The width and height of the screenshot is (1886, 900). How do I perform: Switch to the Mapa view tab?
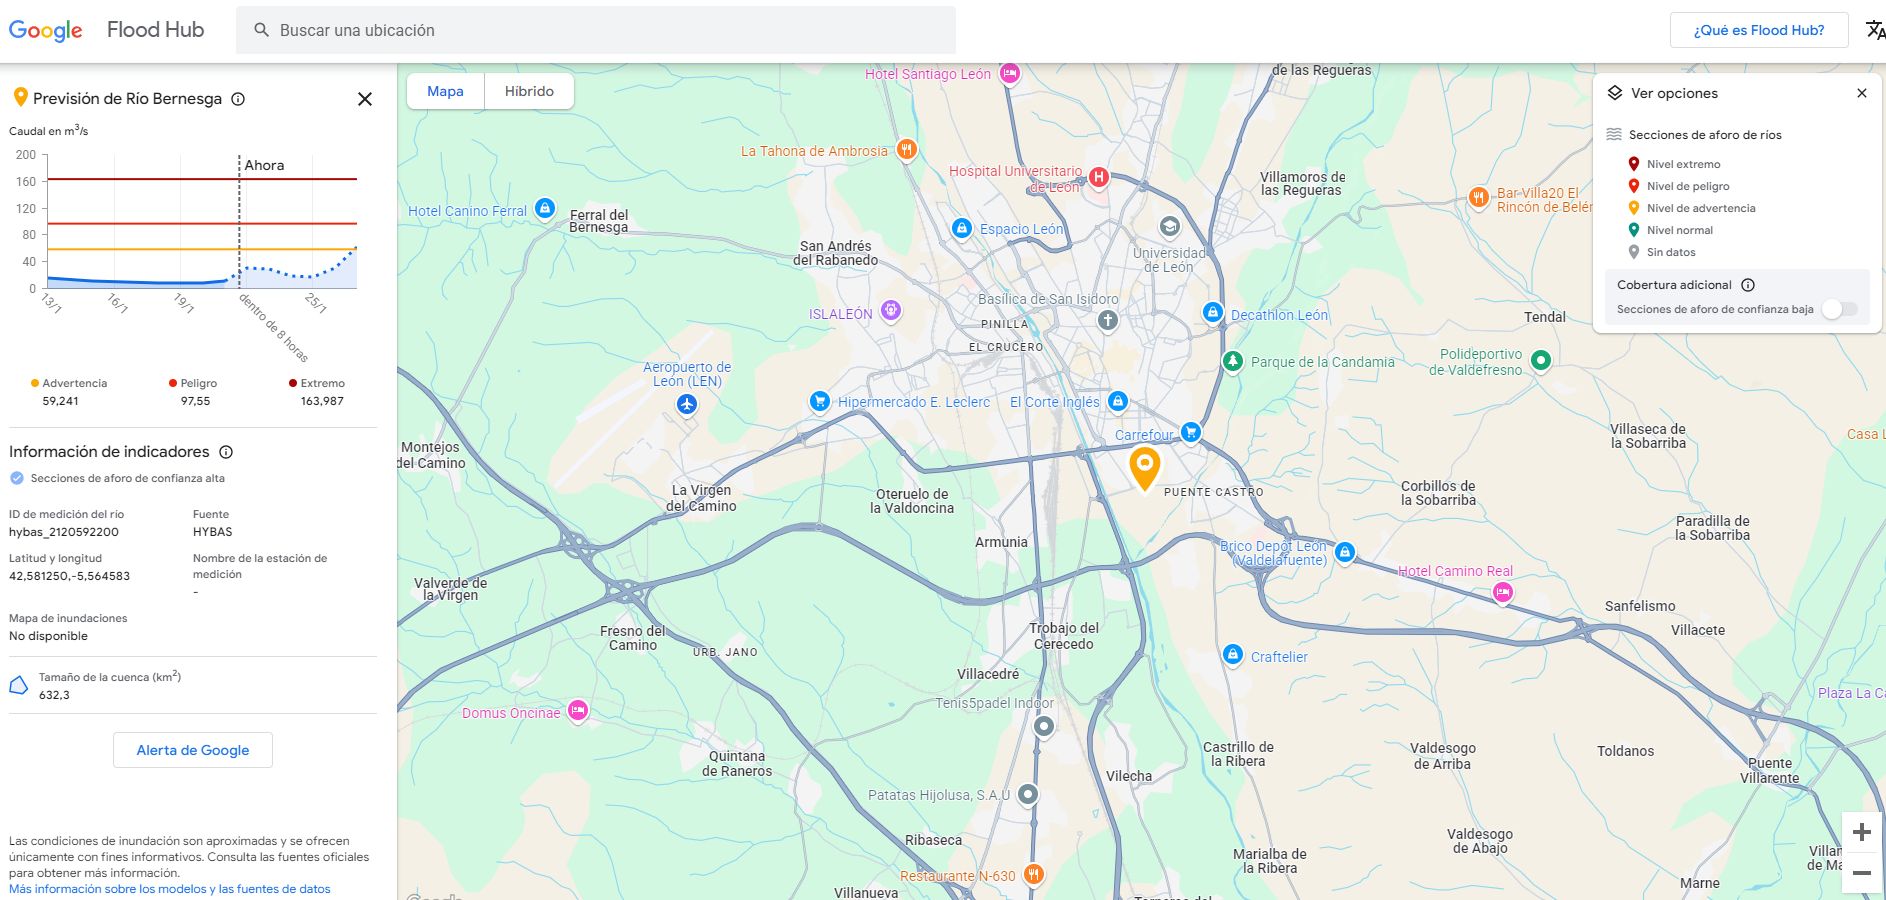[x=445, y=91]
